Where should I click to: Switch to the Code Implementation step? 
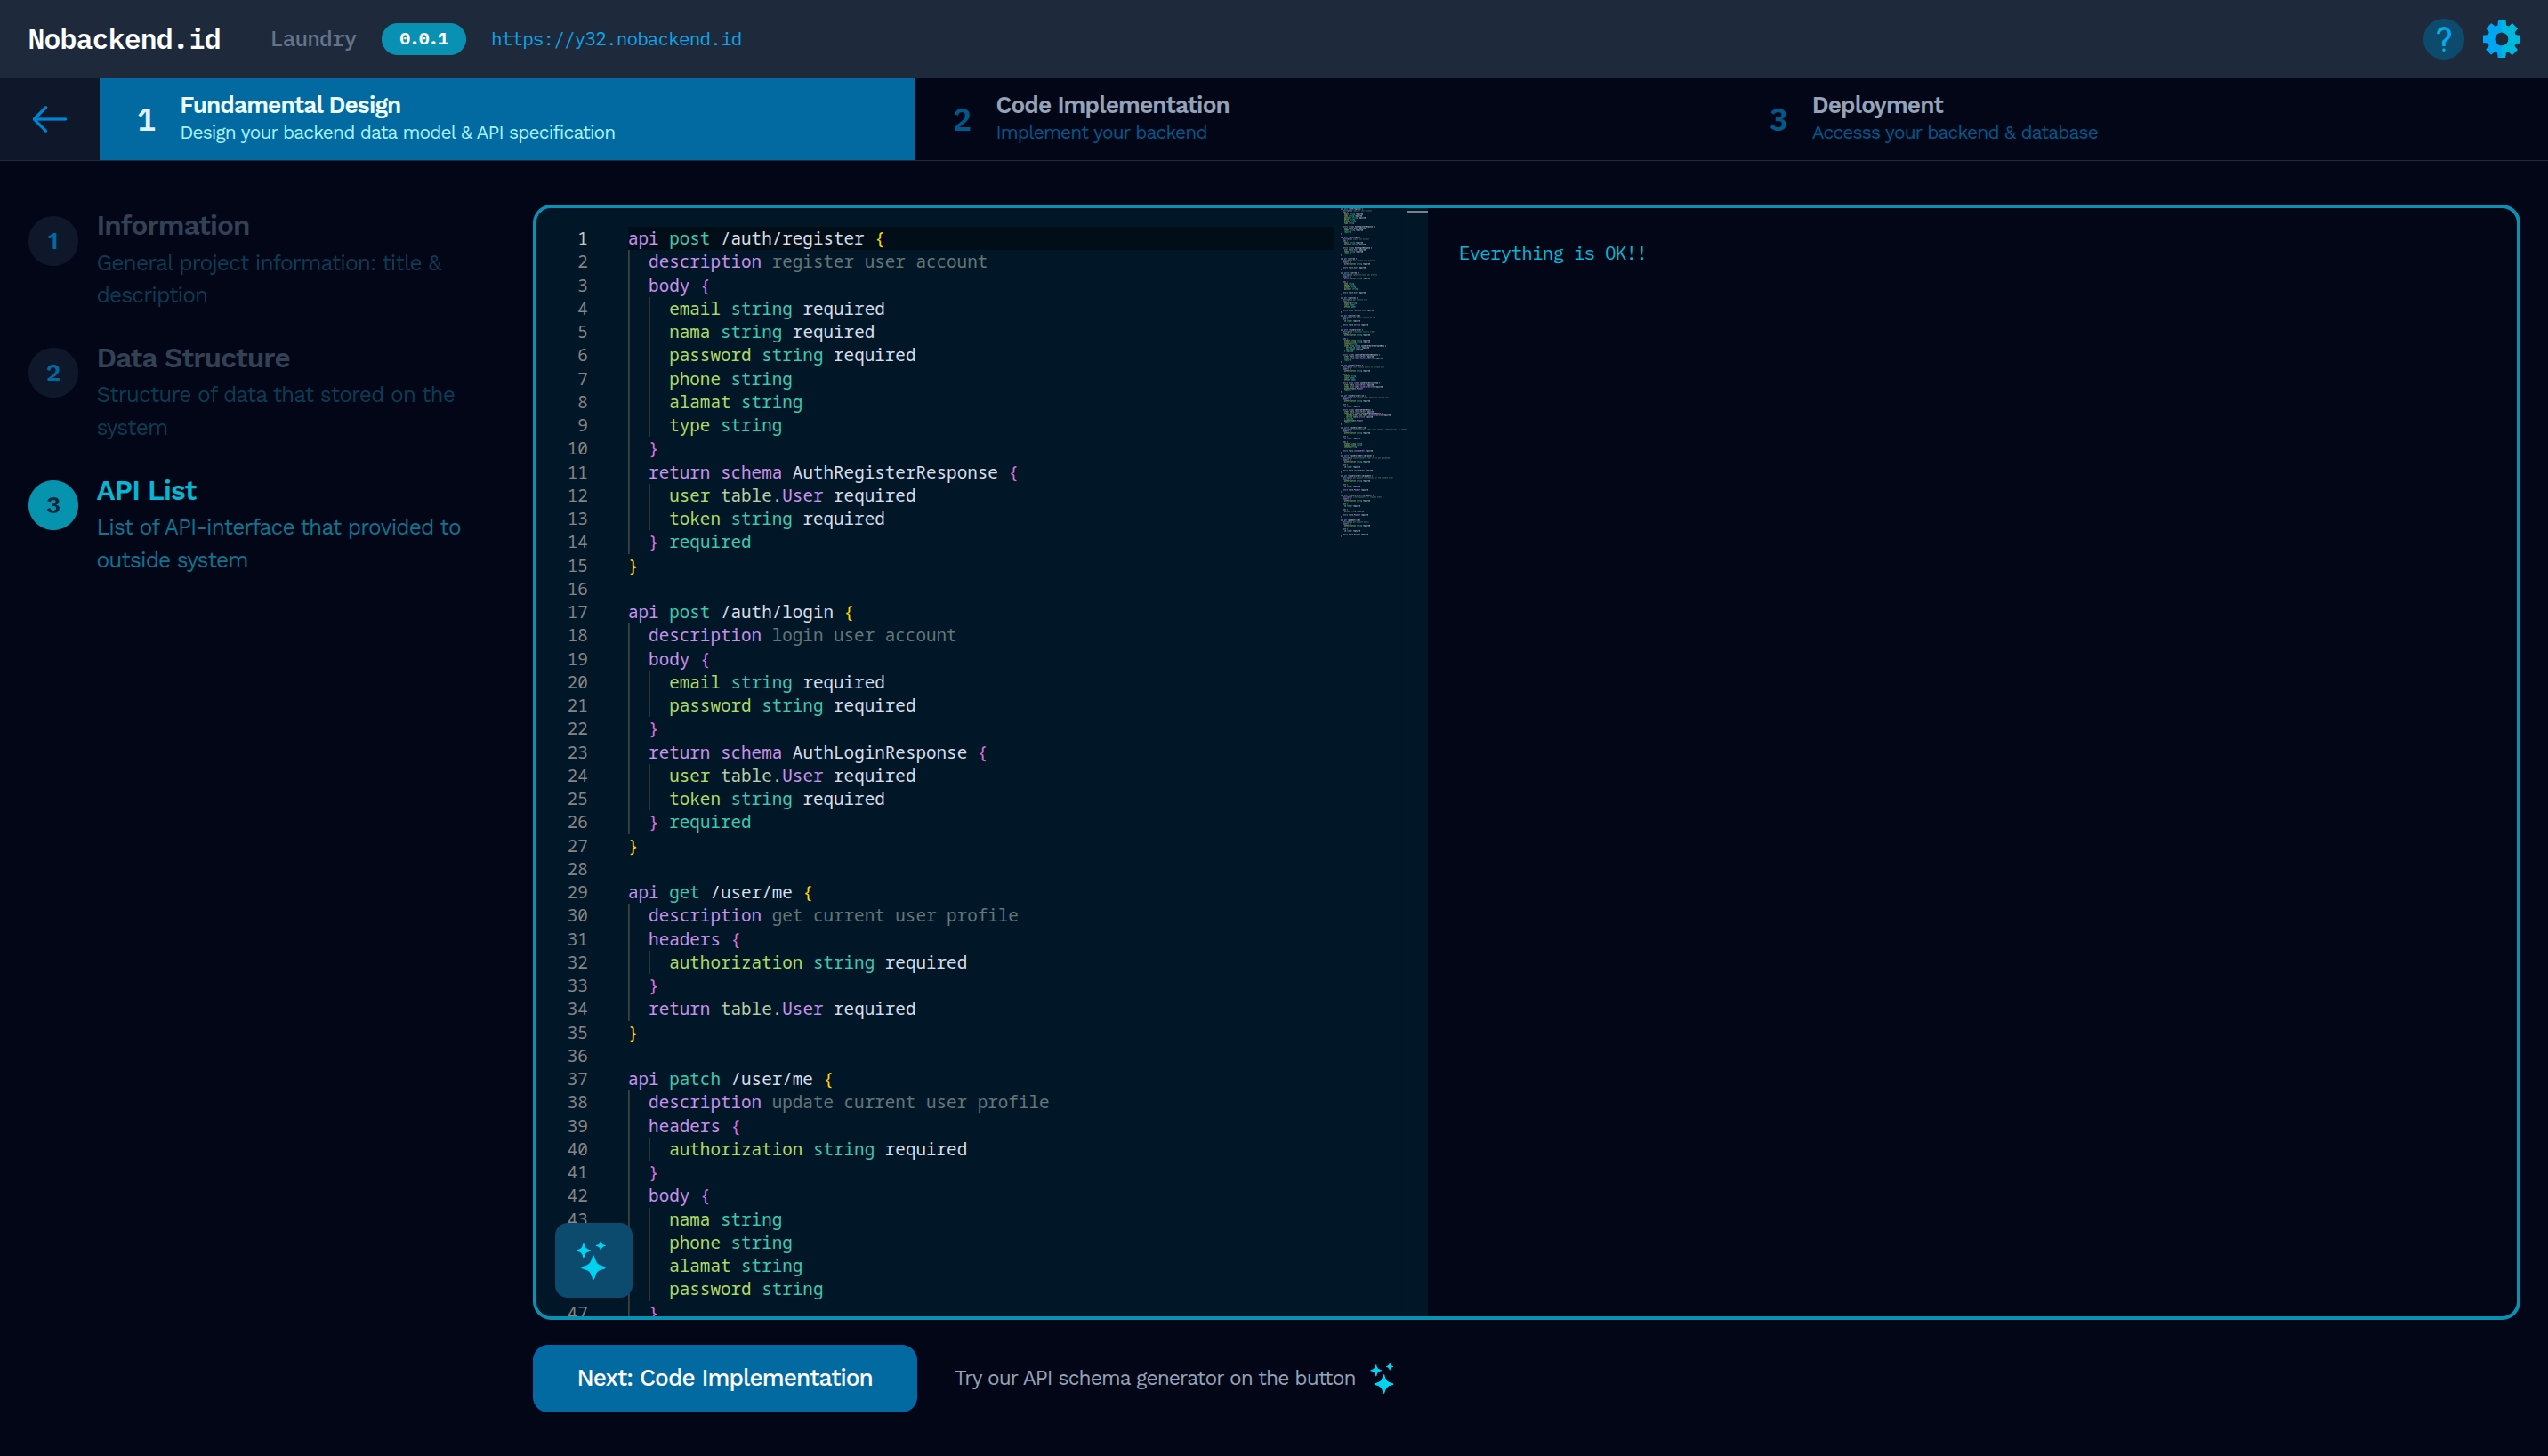pyautogui.click(x=1323, y=119)
